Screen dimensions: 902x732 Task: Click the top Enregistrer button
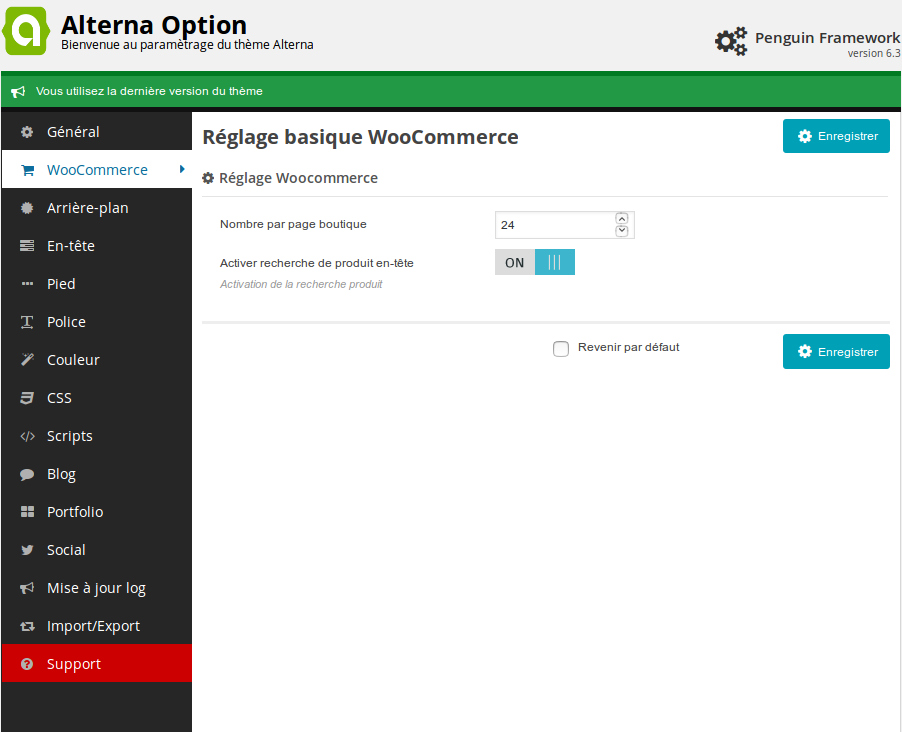836,136
